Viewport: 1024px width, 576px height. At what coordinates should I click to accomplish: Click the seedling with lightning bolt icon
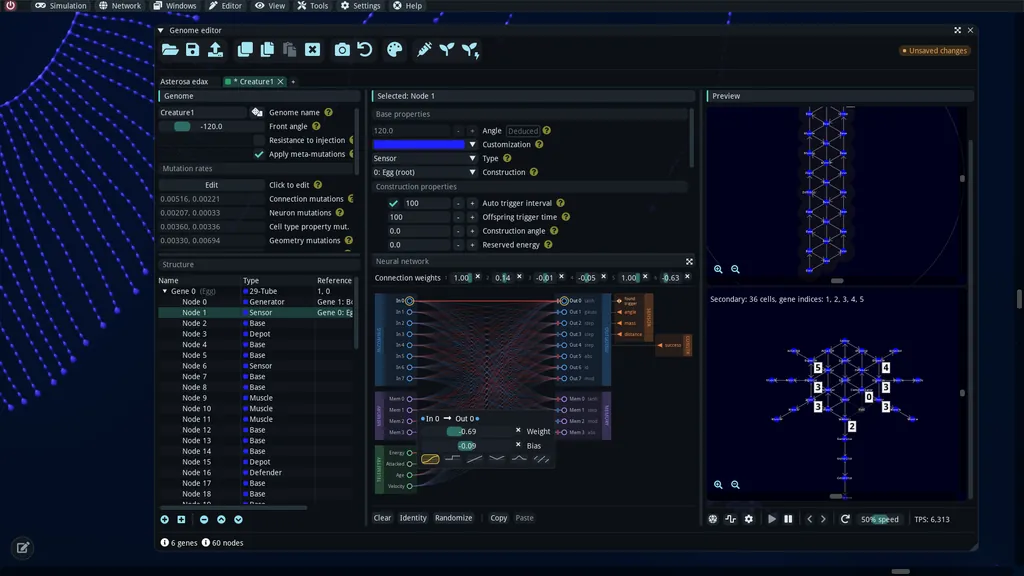pyautogui.click(x=470, y=50)
